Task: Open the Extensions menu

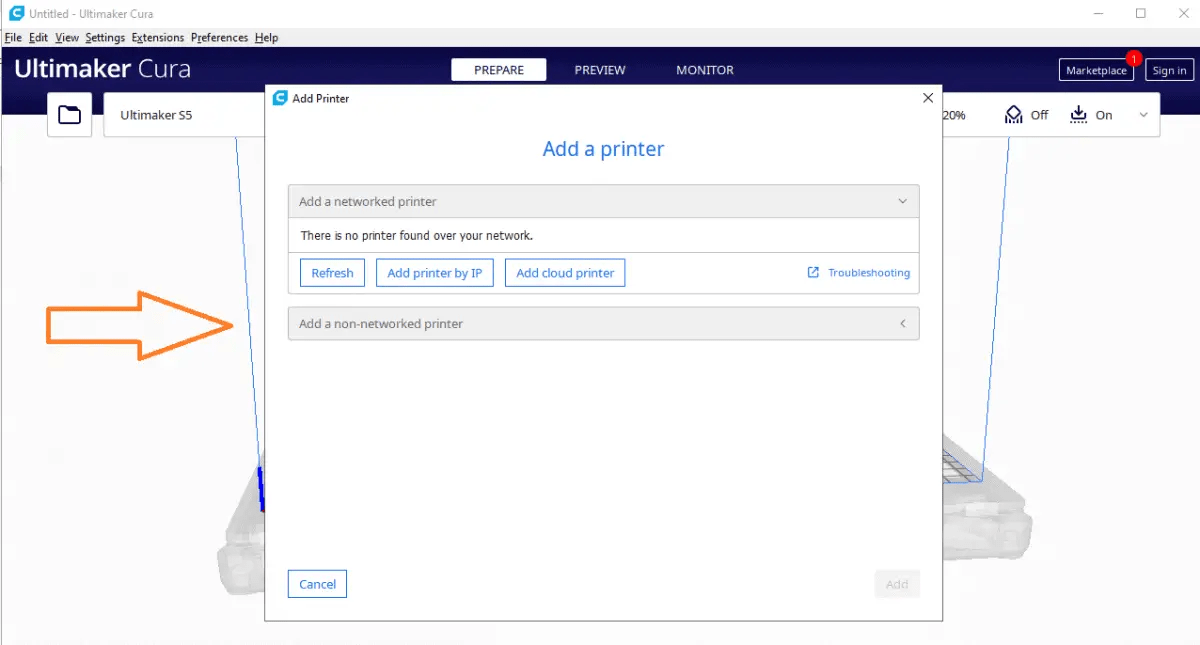Action: pos(158,37)
